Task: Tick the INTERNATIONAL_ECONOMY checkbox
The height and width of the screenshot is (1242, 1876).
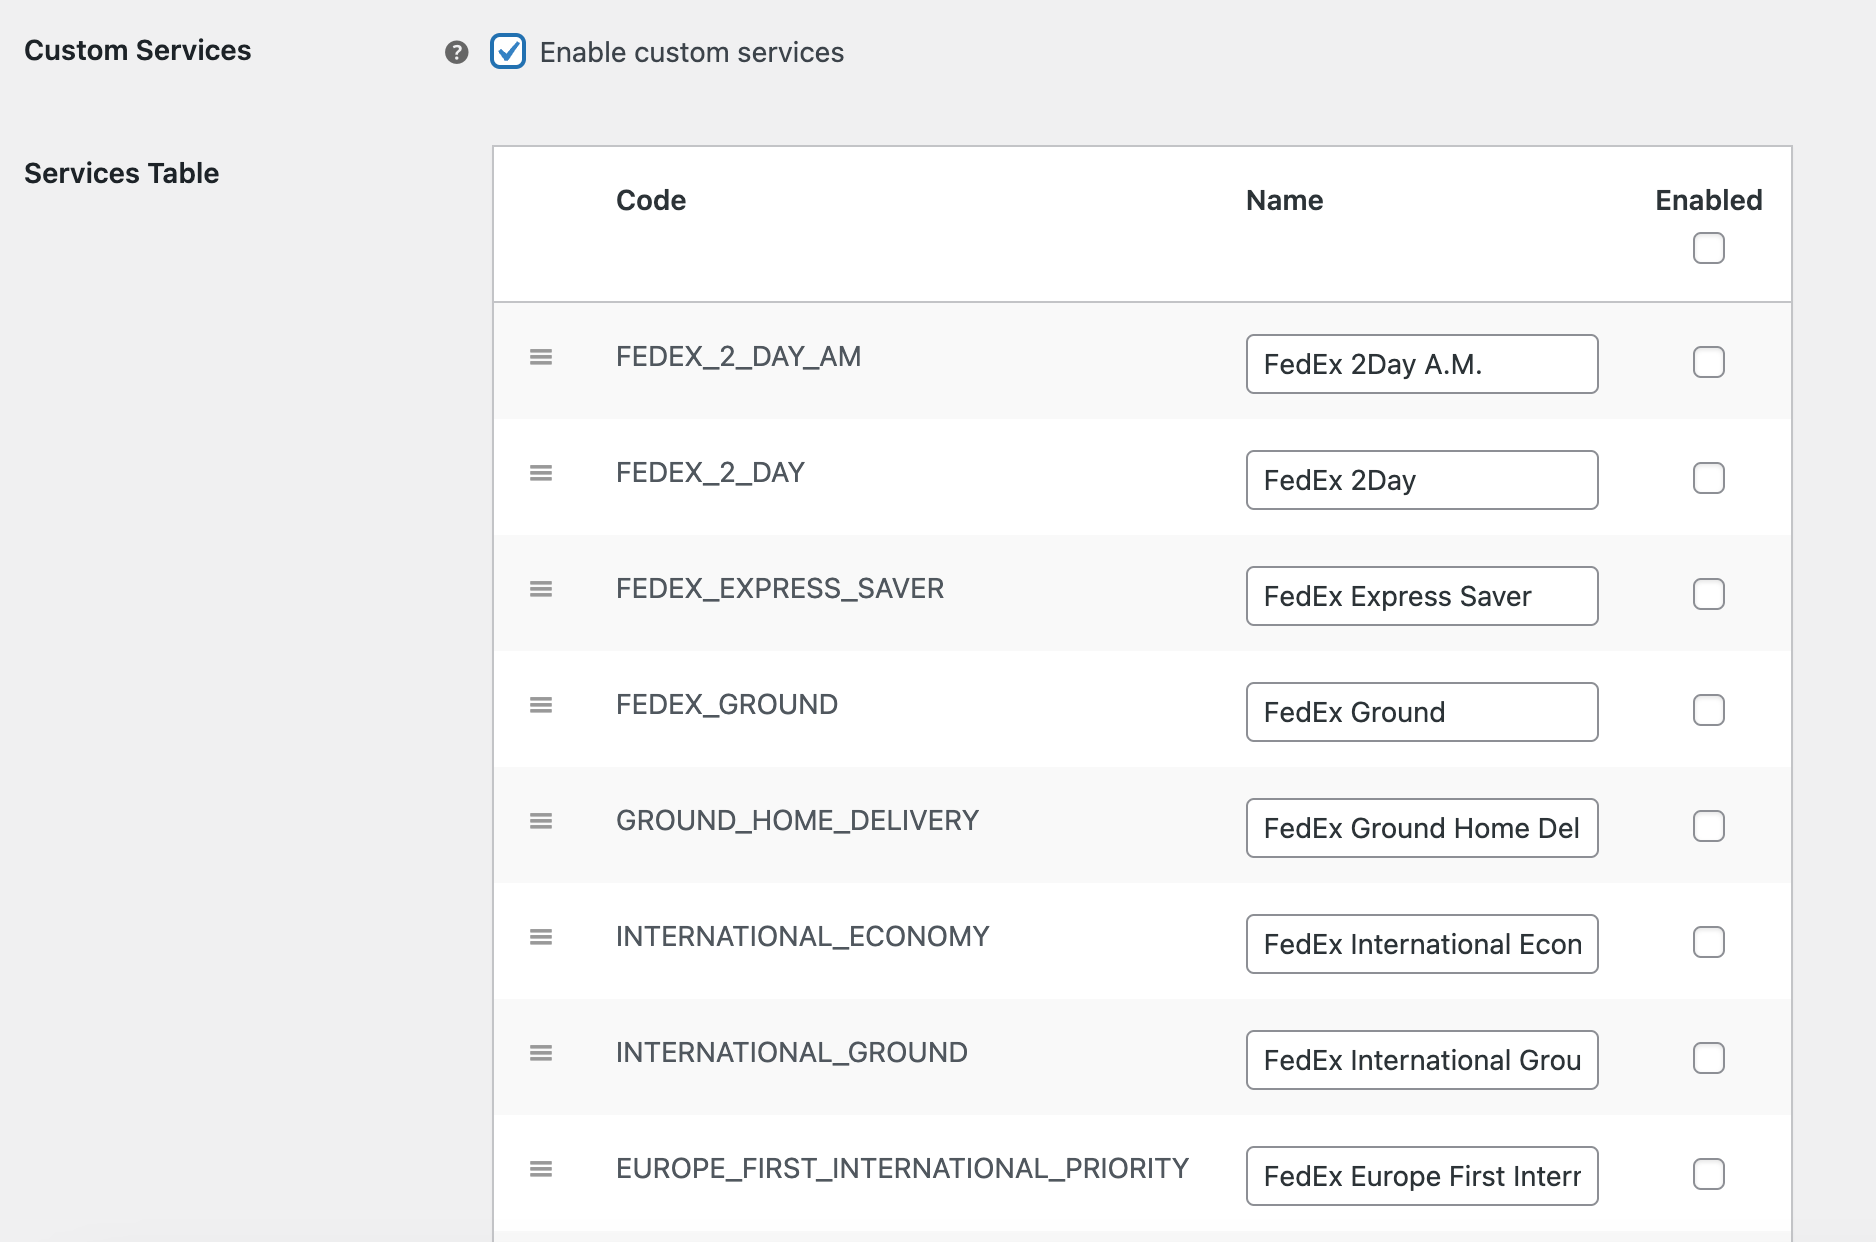Action: [x=1709, y=942]
